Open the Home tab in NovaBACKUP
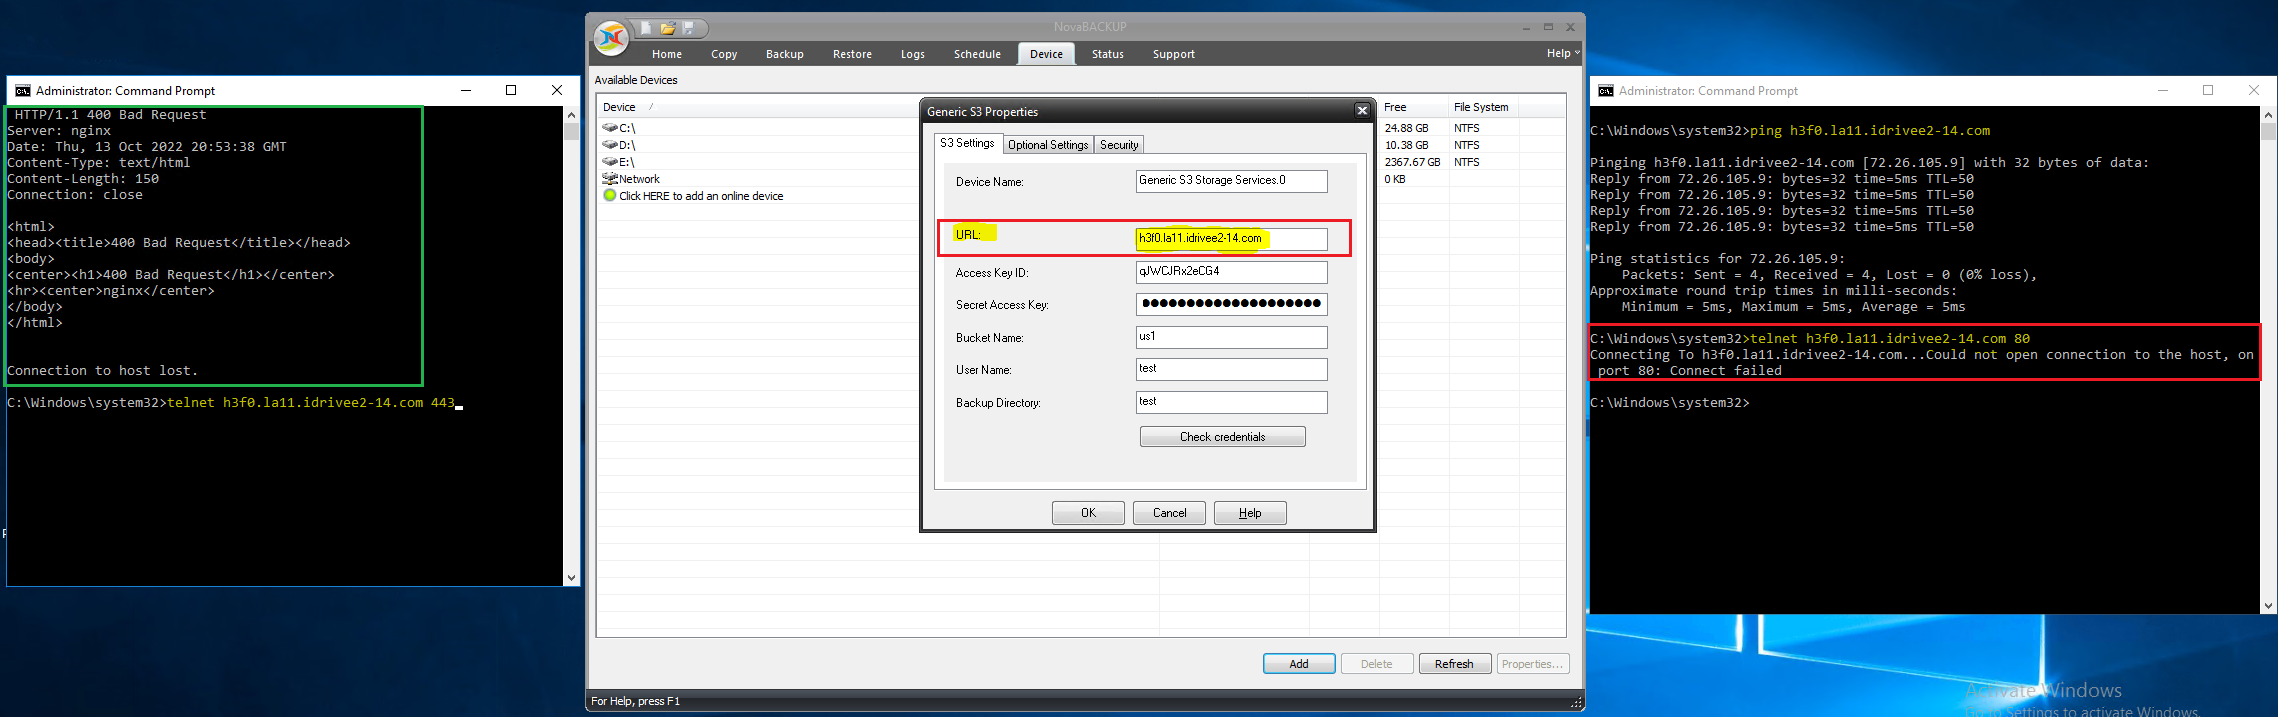The width and height of the screenshot is (2278, 717). (x=667, y=54)
